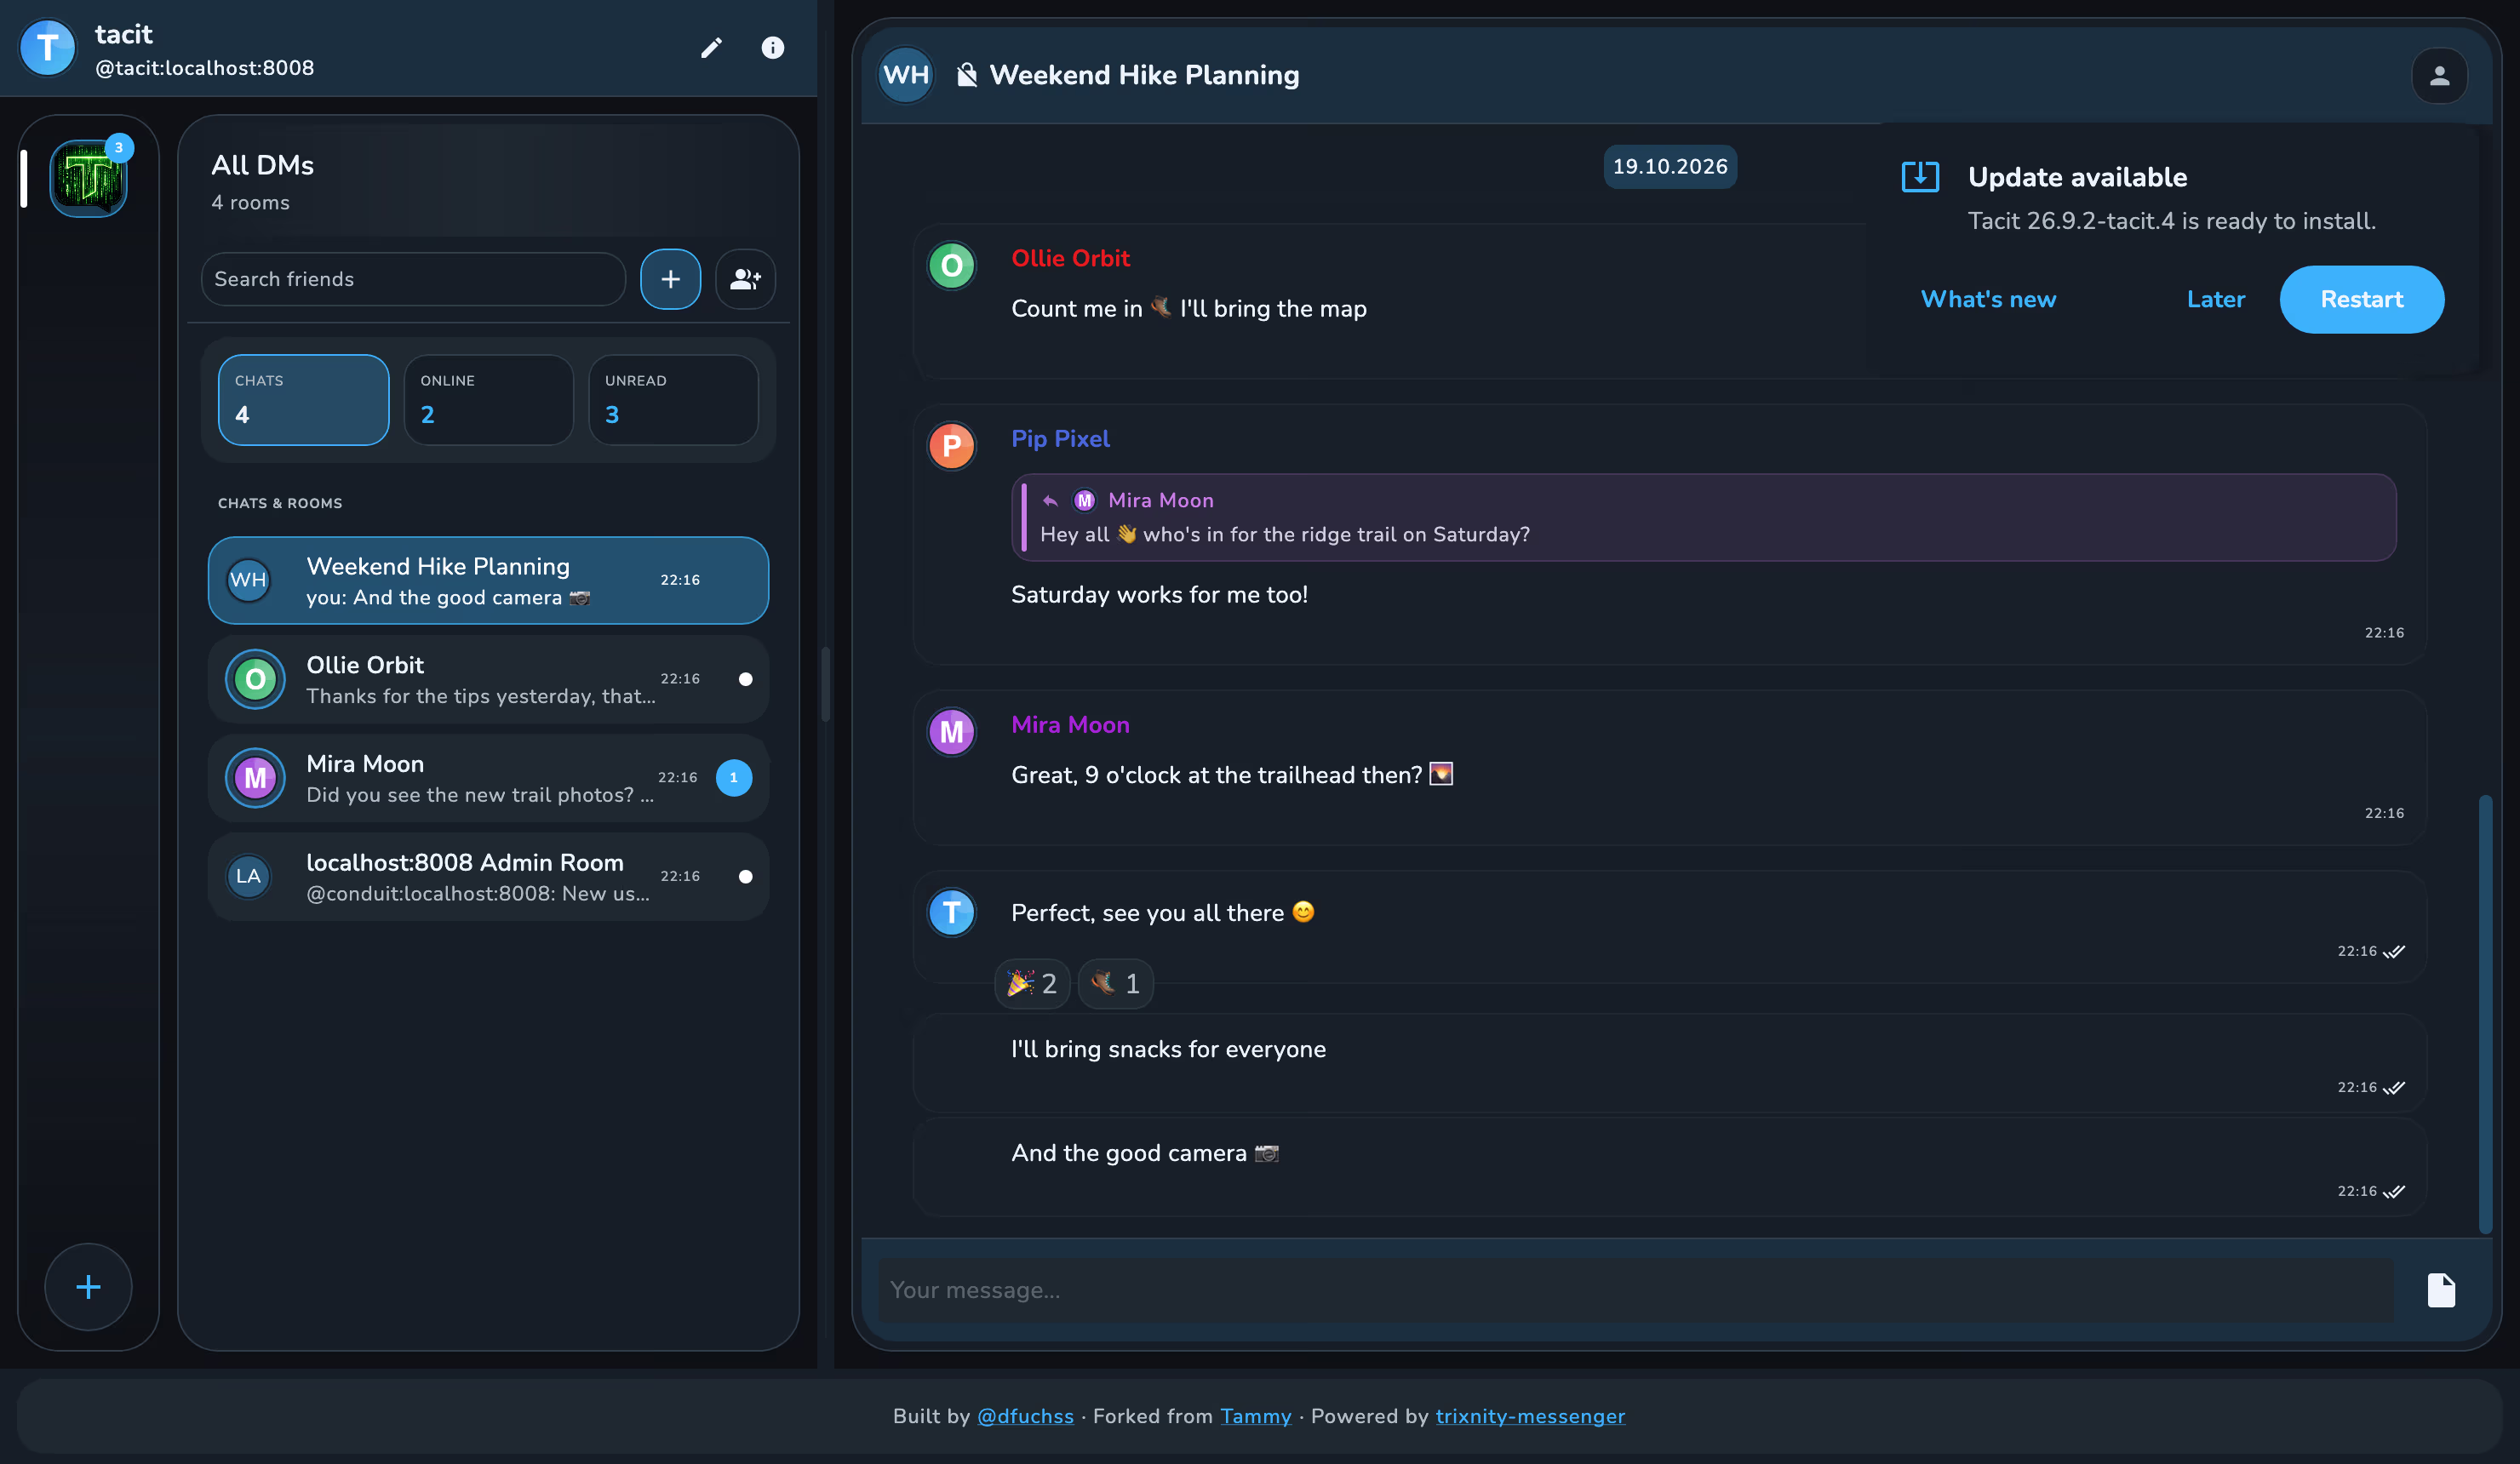2520x1464 pixels.
Task: Click the add space plus button at bottom
Action: [88, 1287]
